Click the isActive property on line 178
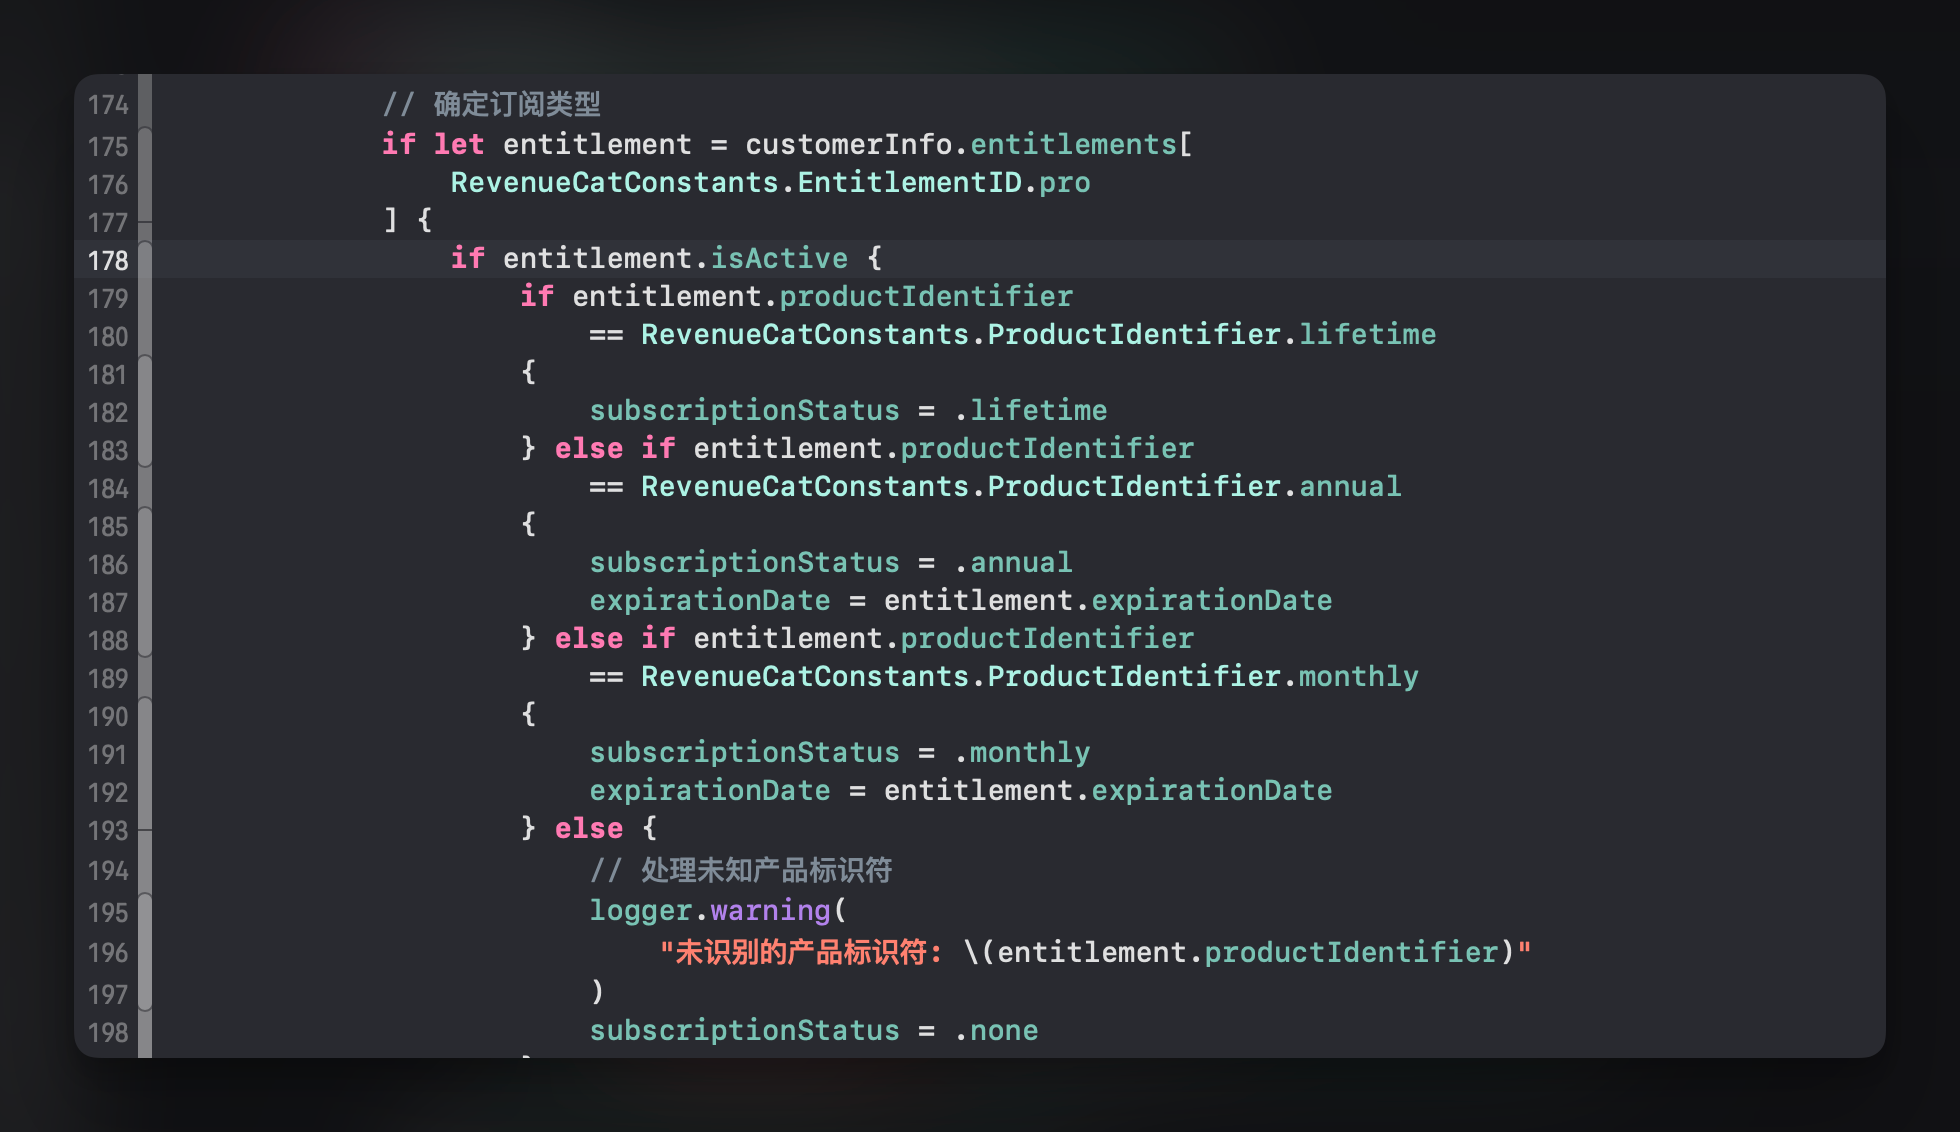Screen dimensions: 1960x1132 coord(779,259)
